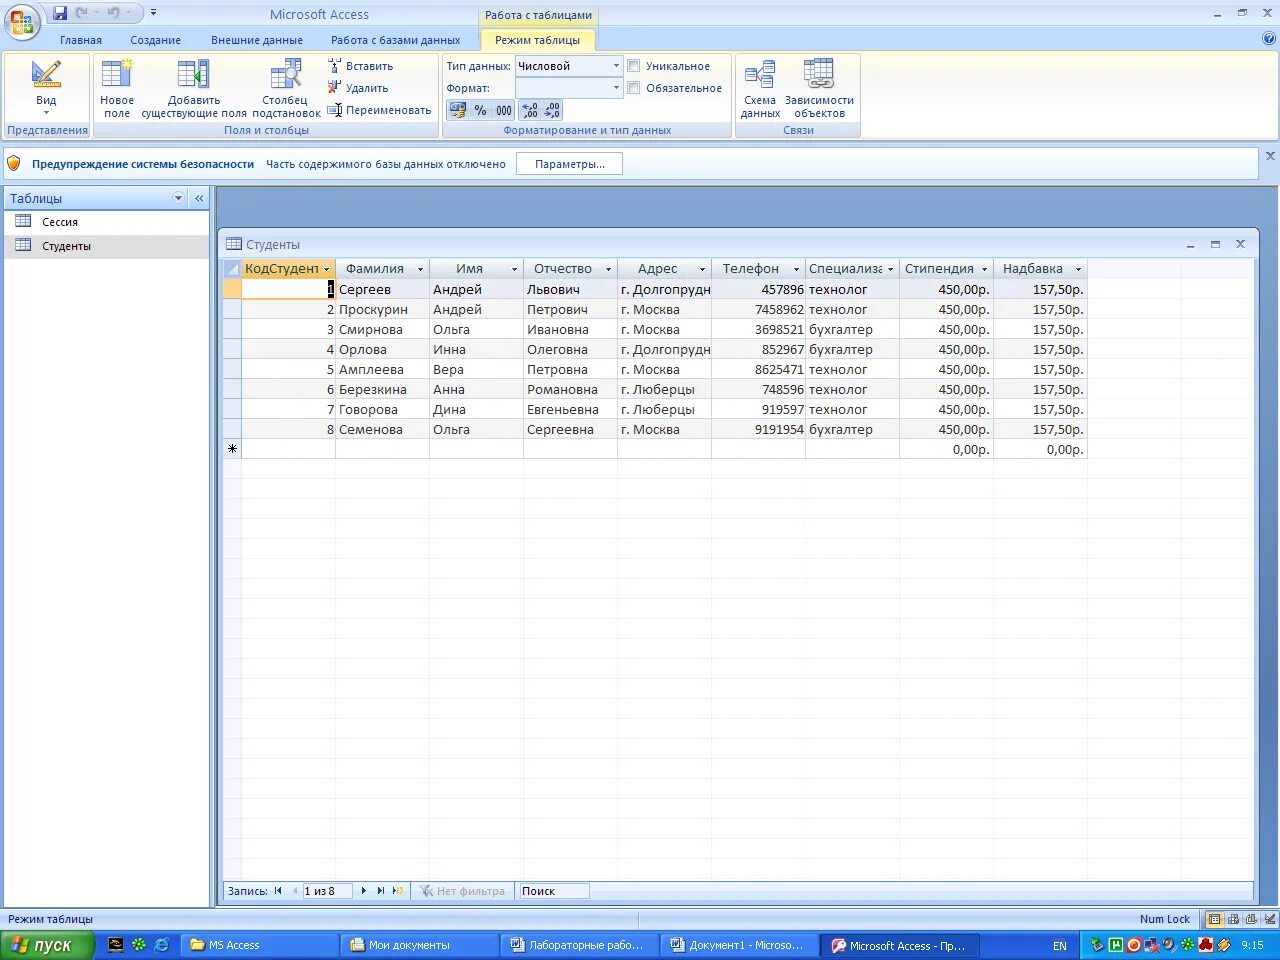
Task: Open the Формат combo box
Action: pyautogui.click(x=569, y=88)
